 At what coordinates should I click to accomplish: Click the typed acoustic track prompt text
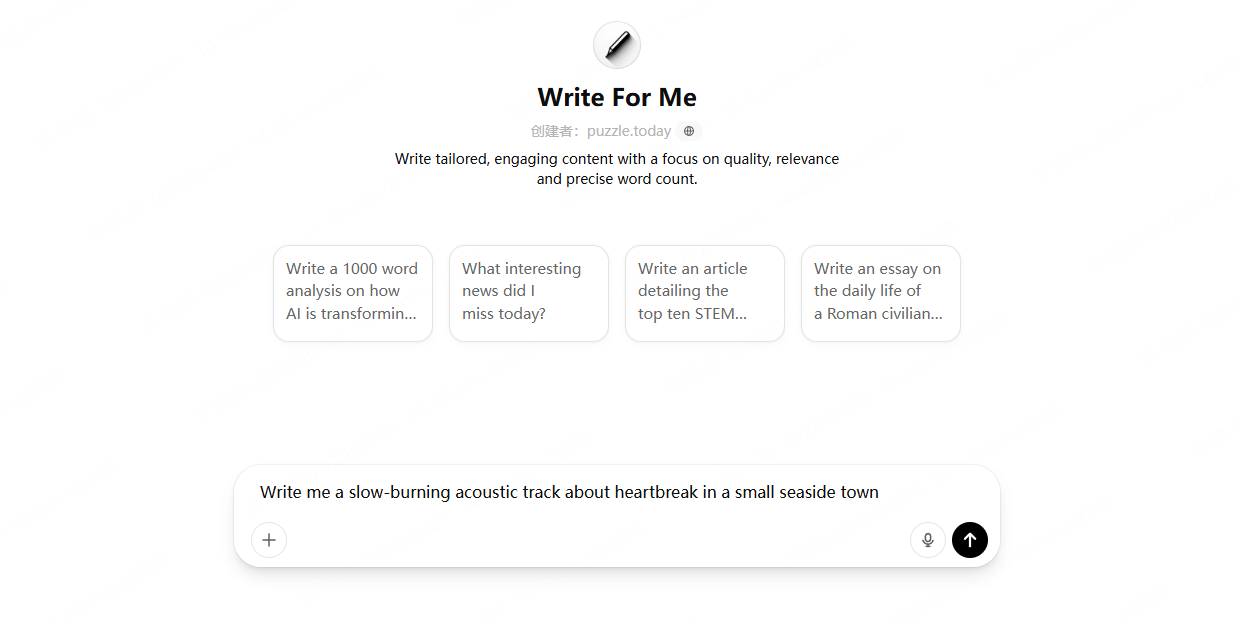569,492
